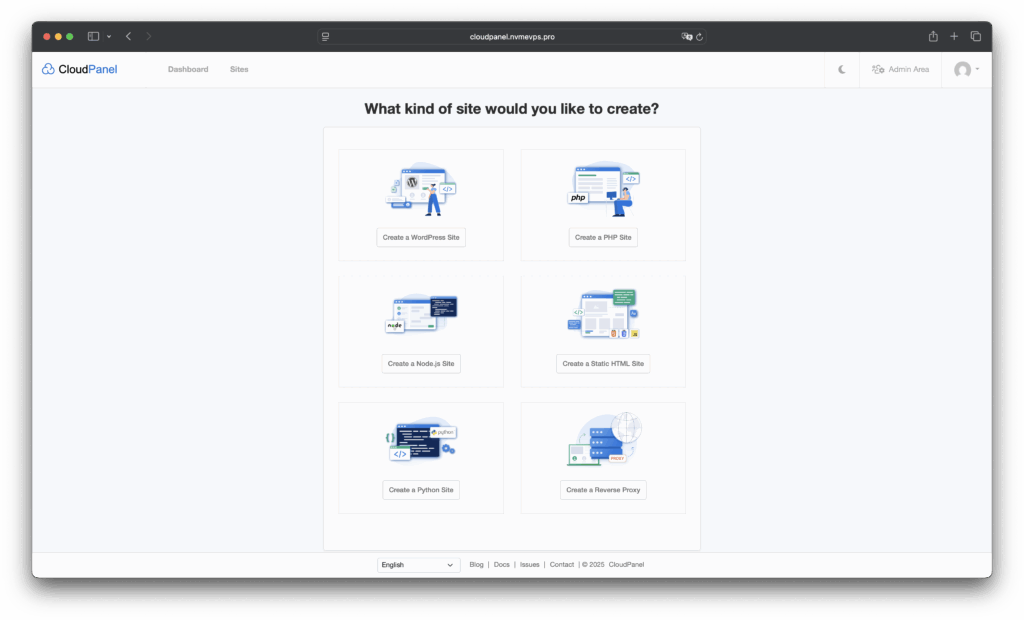The image size is (1024, 620).
Task: Open a new tab with plus icon
Action: point(954,36)
